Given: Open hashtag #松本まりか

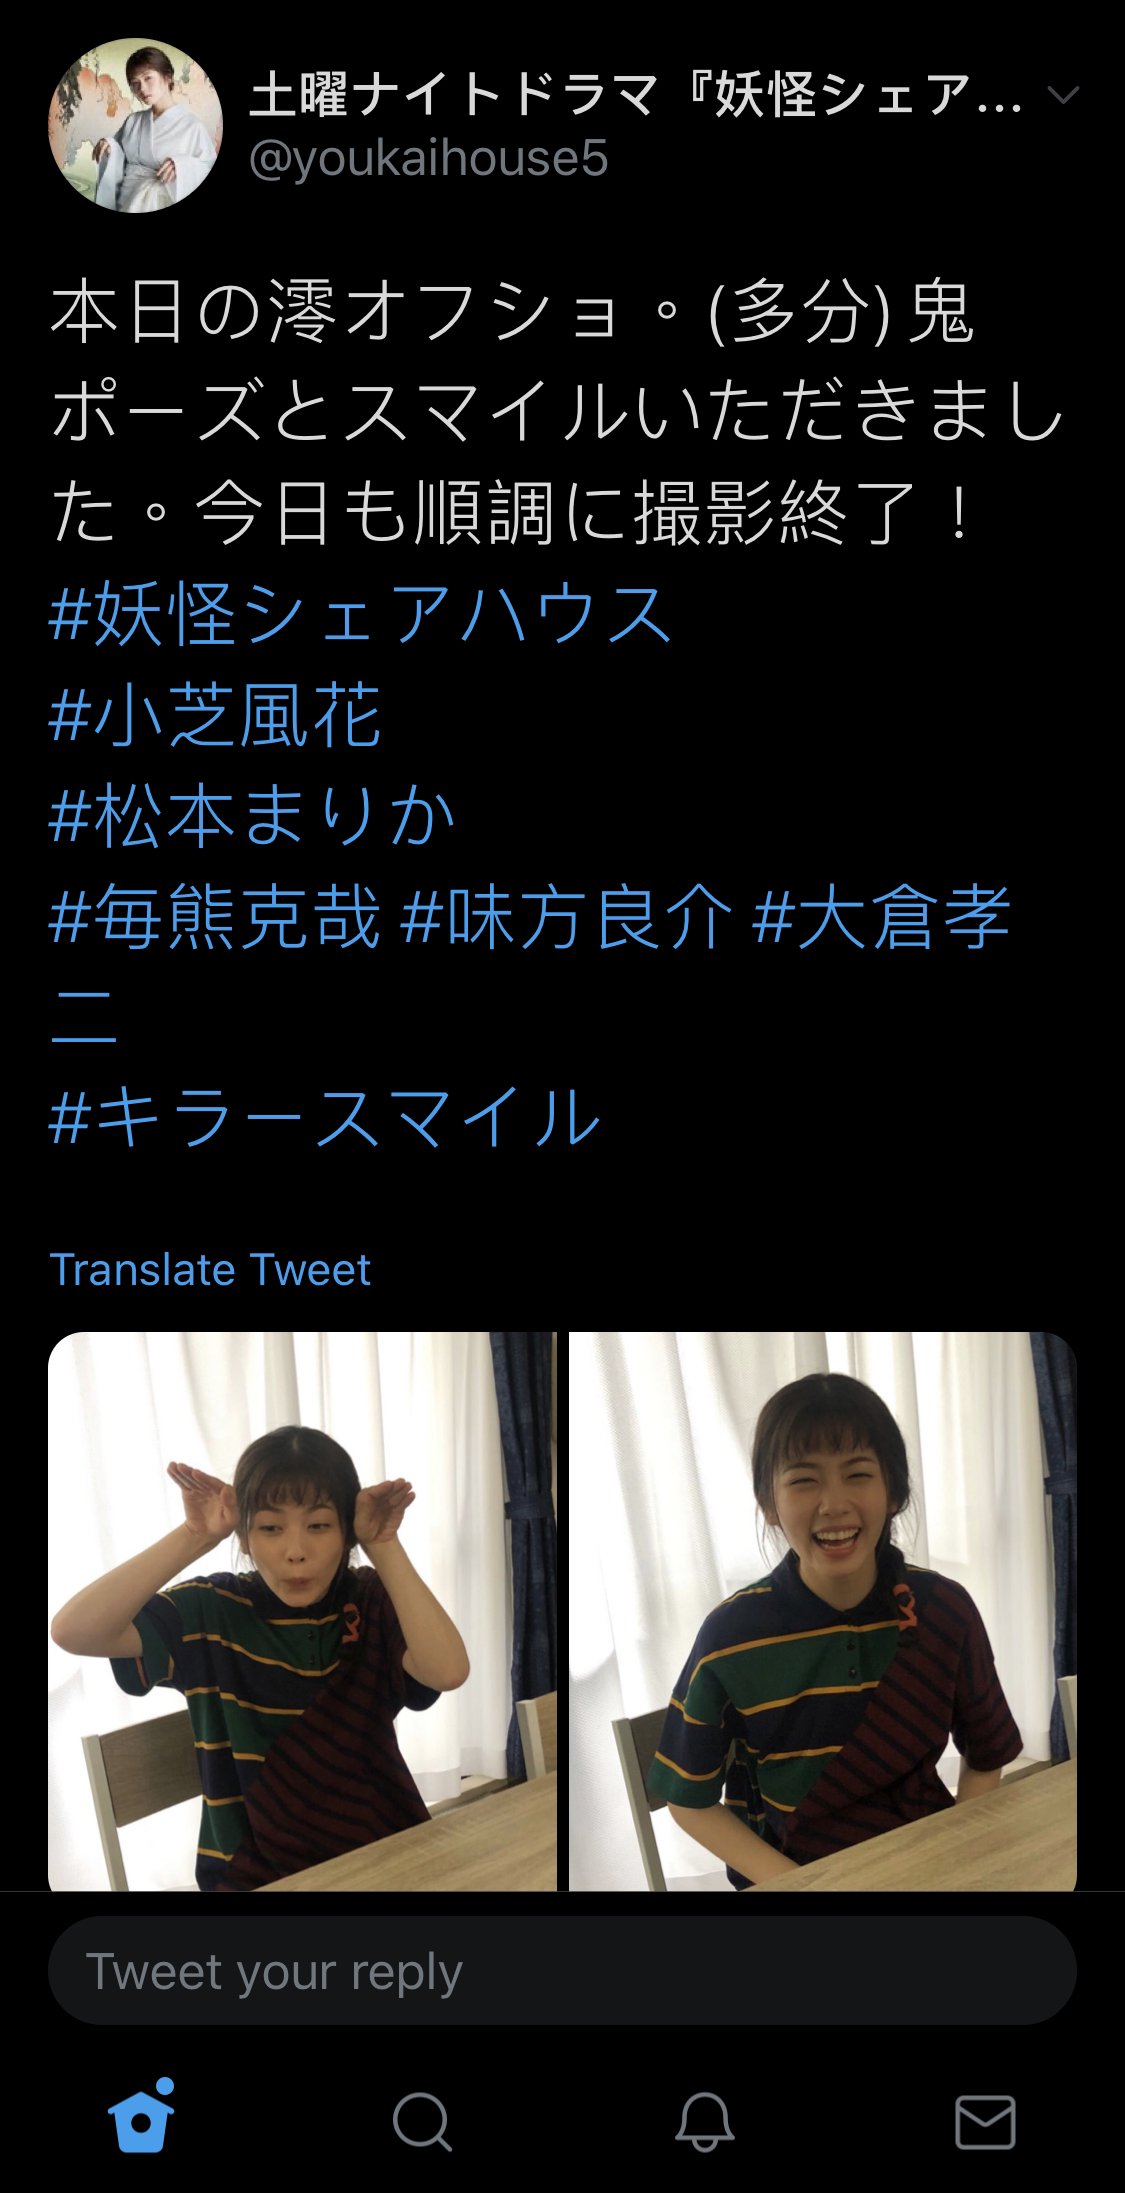Looking at the screenshot, I should click(253, 817).
